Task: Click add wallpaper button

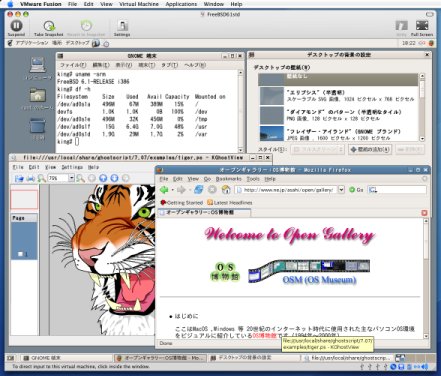Action: pyautogui.click(x=370, y=149)
